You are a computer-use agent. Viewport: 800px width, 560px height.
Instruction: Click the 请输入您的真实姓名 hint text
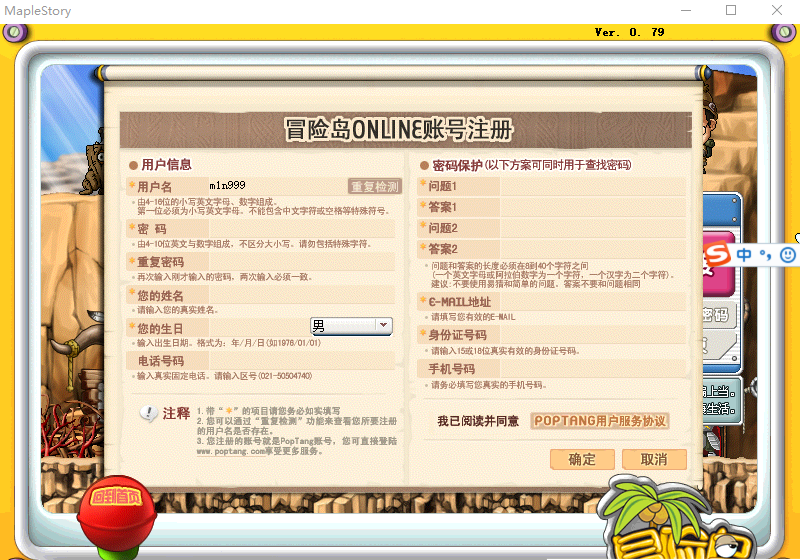[176, 310]
